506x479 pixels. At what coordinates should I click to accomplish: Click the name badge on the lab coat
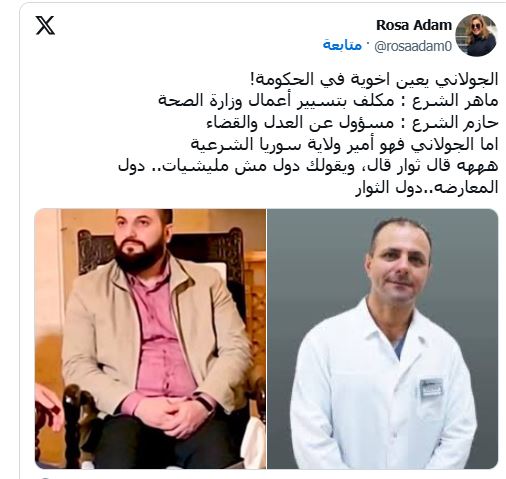click(x=431, y=388)
